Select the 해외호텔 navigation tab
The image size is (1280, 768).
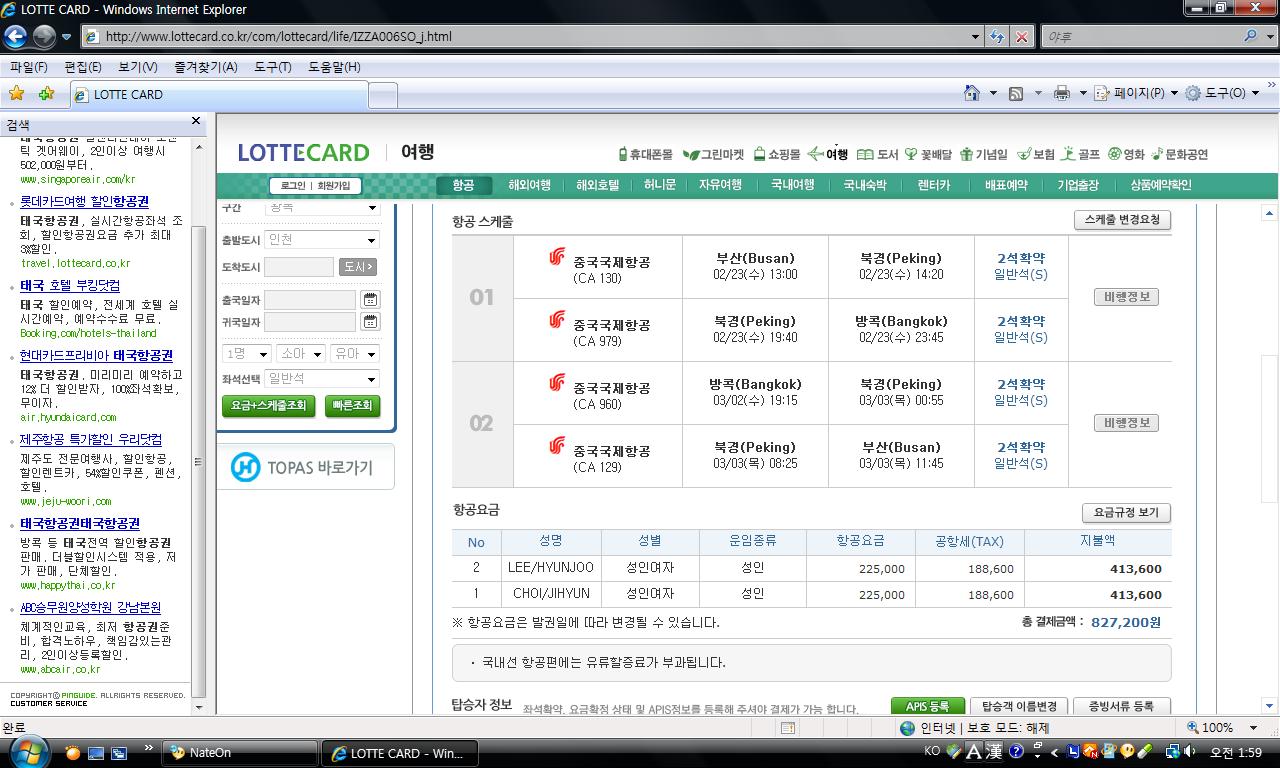[x=597, y=185]
